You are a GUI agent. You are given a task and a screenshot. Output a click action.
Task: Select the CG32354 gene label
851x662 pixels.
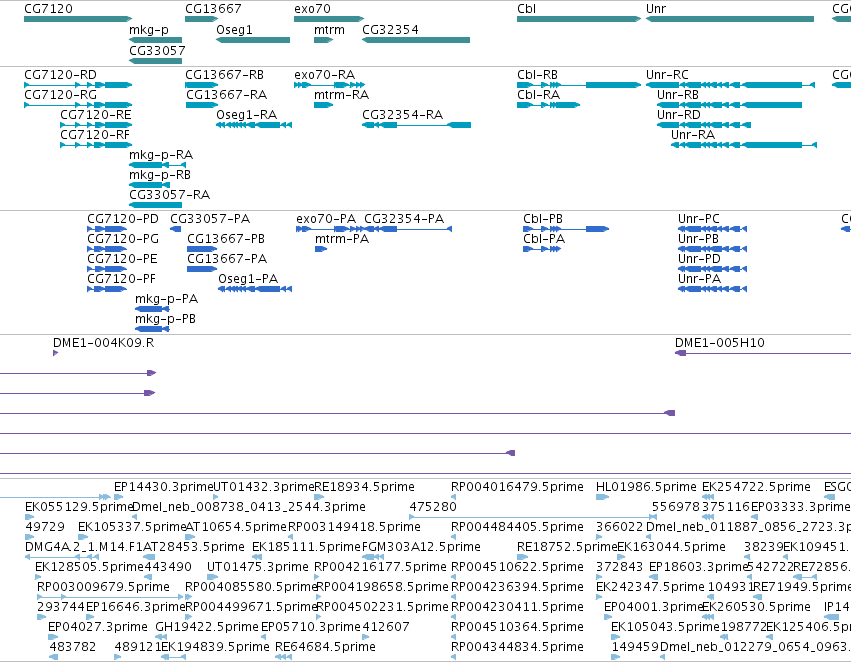pyautogui.click(x=390, y=30)
